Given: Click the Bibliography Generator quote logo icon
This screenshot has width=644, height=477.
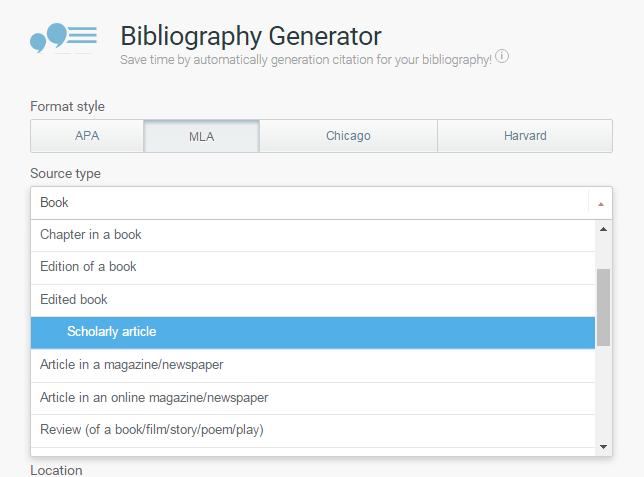Looking at the screenshot, I should [63, 38].
